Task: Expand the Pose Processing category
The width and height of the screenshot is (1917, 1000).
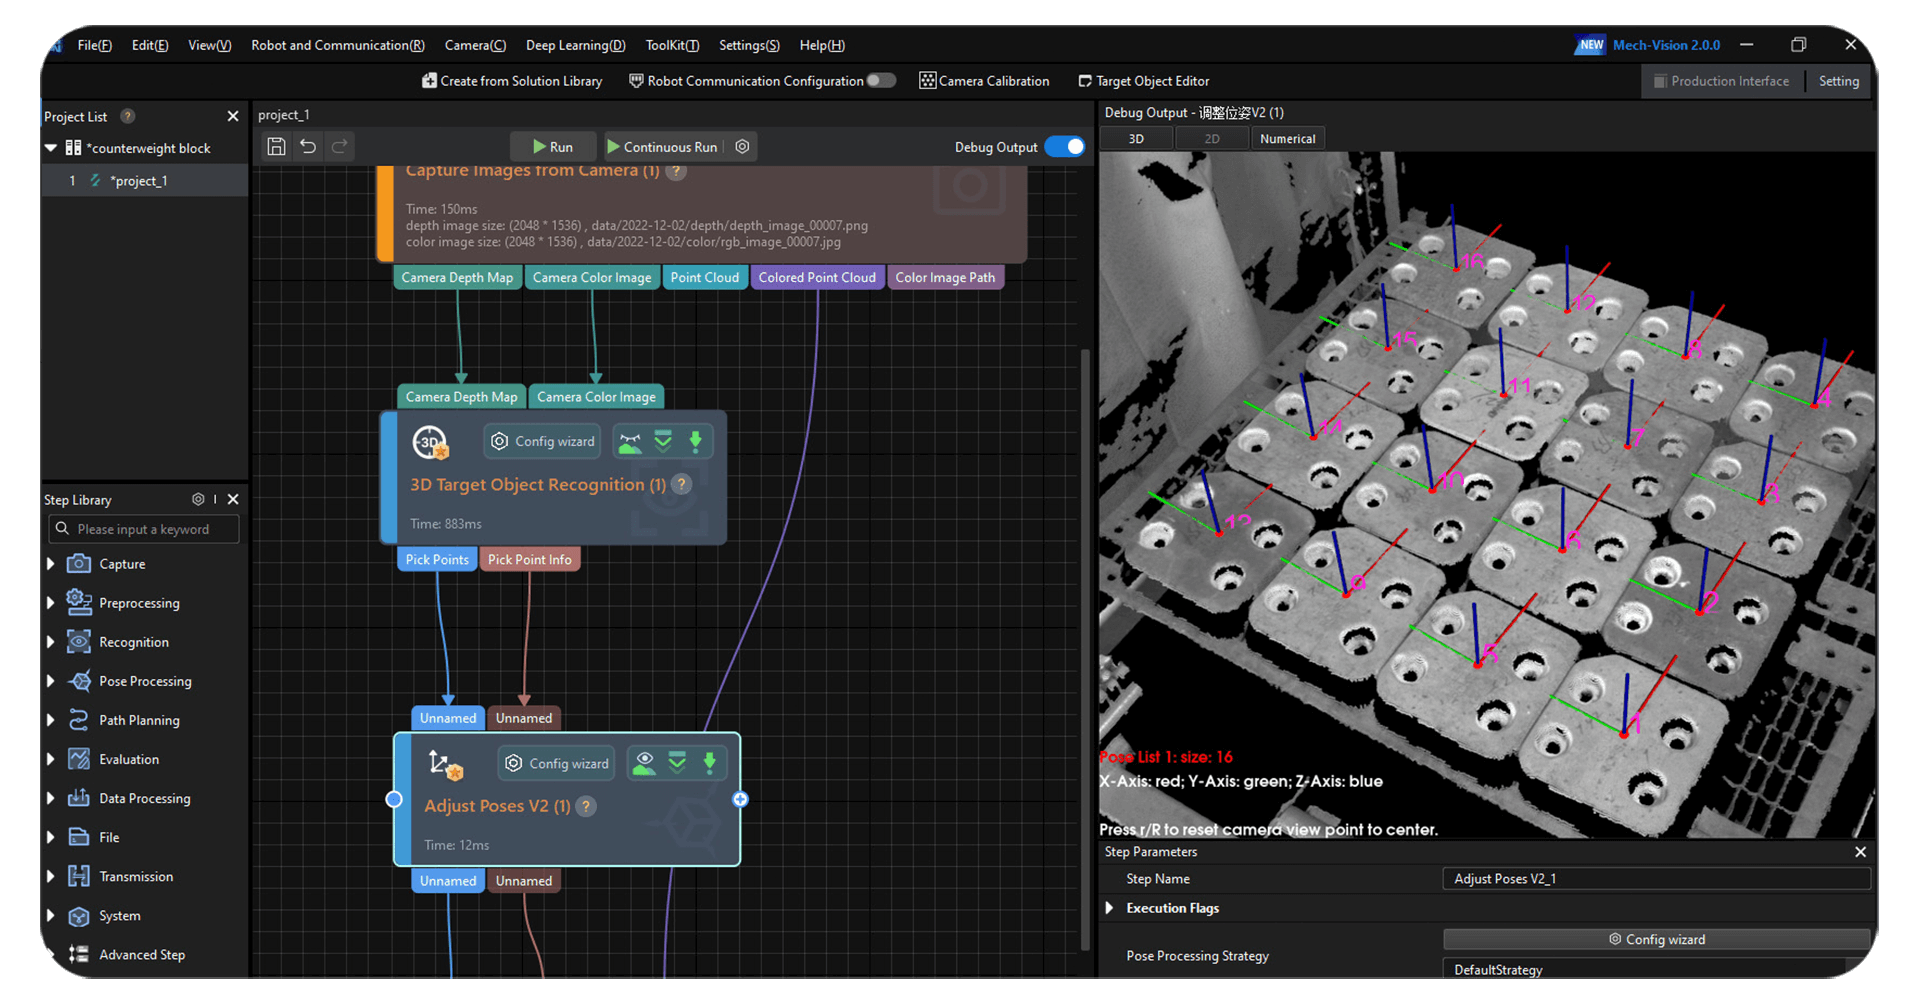Action: pyautogui.click(x=51, y=681)
